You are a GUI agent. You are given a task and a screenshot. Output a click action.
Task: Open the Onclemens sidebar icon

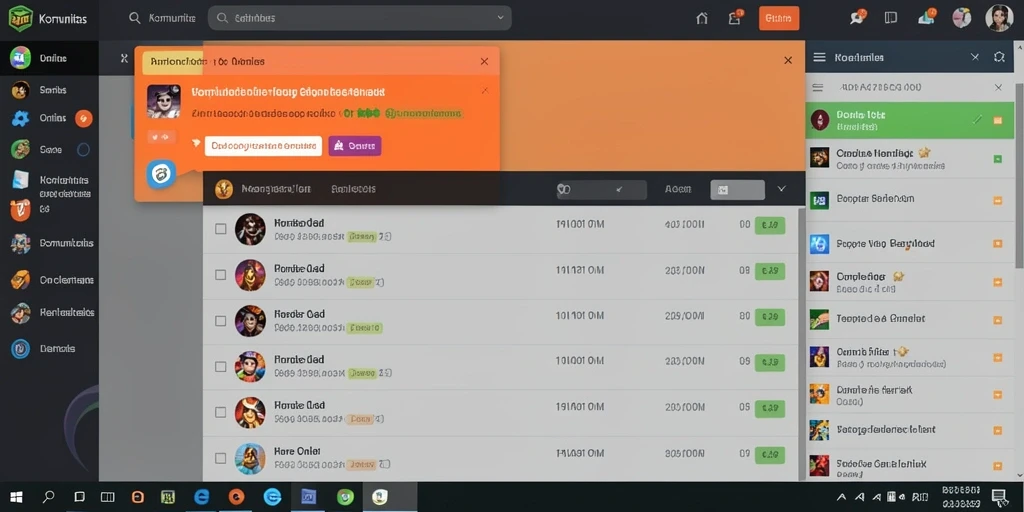click(x=20, y=280)
